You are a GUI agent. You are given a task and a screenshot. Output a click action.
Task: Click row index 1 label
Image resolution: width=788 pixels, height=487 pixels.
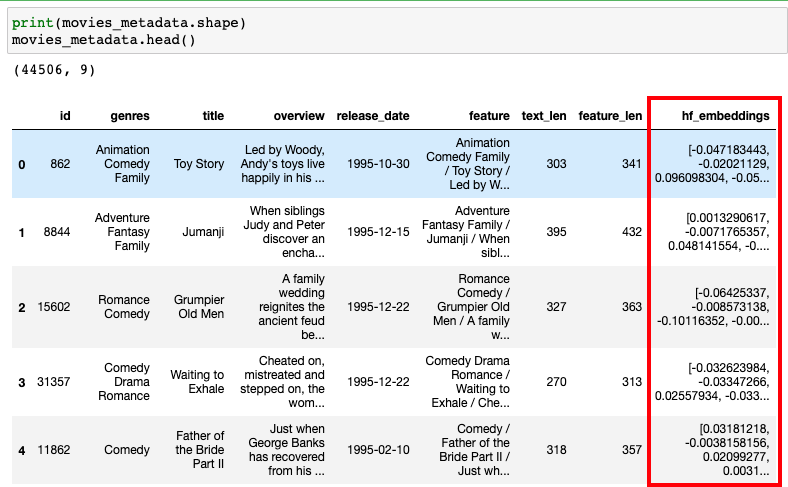point(22,232)
